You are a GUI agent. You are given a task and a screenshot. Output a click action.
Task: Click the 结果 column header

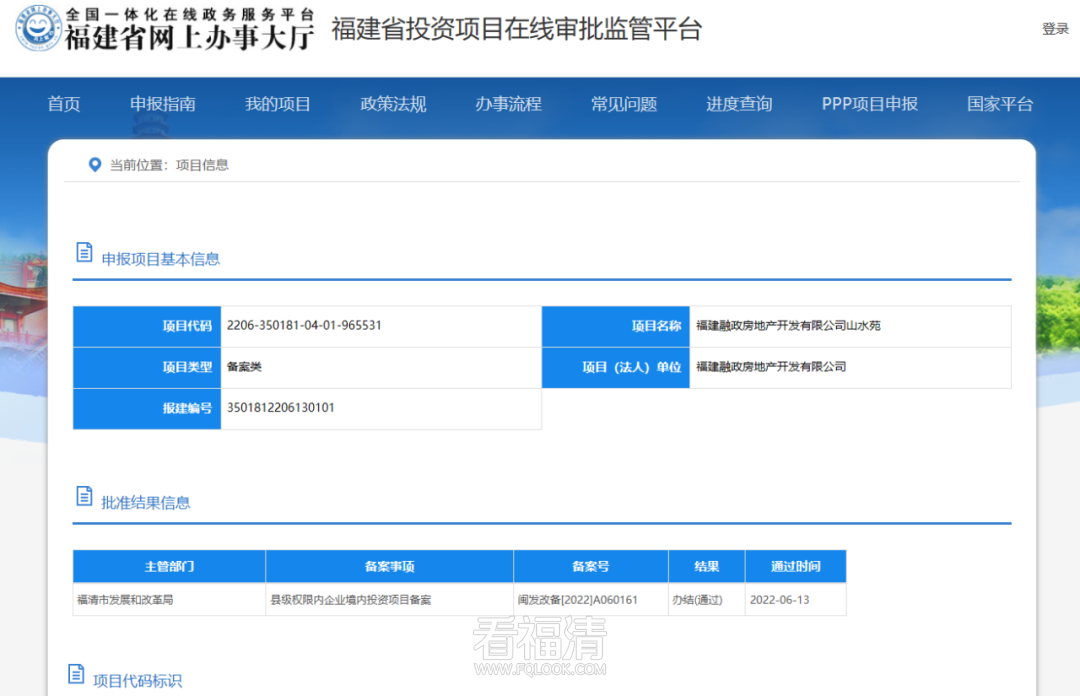(706, 566)
